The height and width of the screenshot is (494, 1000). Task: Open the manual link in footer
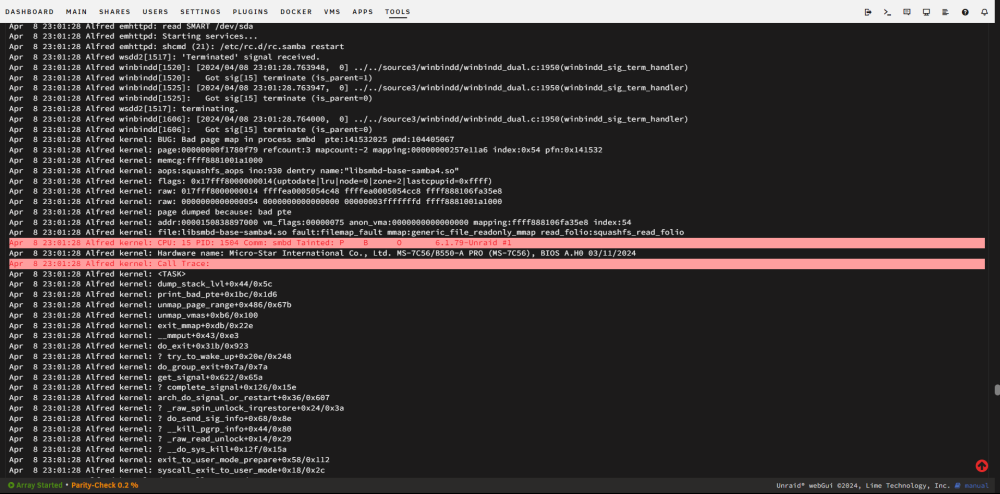[976, 485]
